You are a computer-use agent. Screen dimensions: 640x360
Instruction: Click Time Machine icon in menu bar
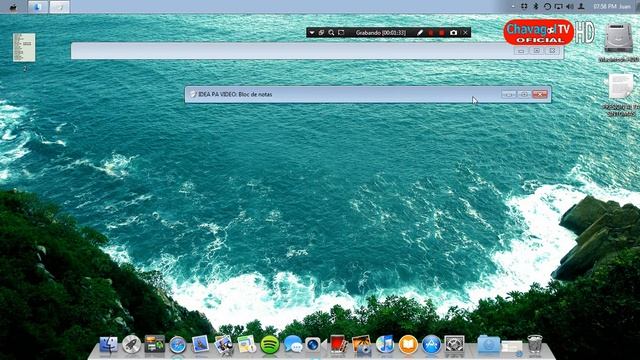(547, 7)
